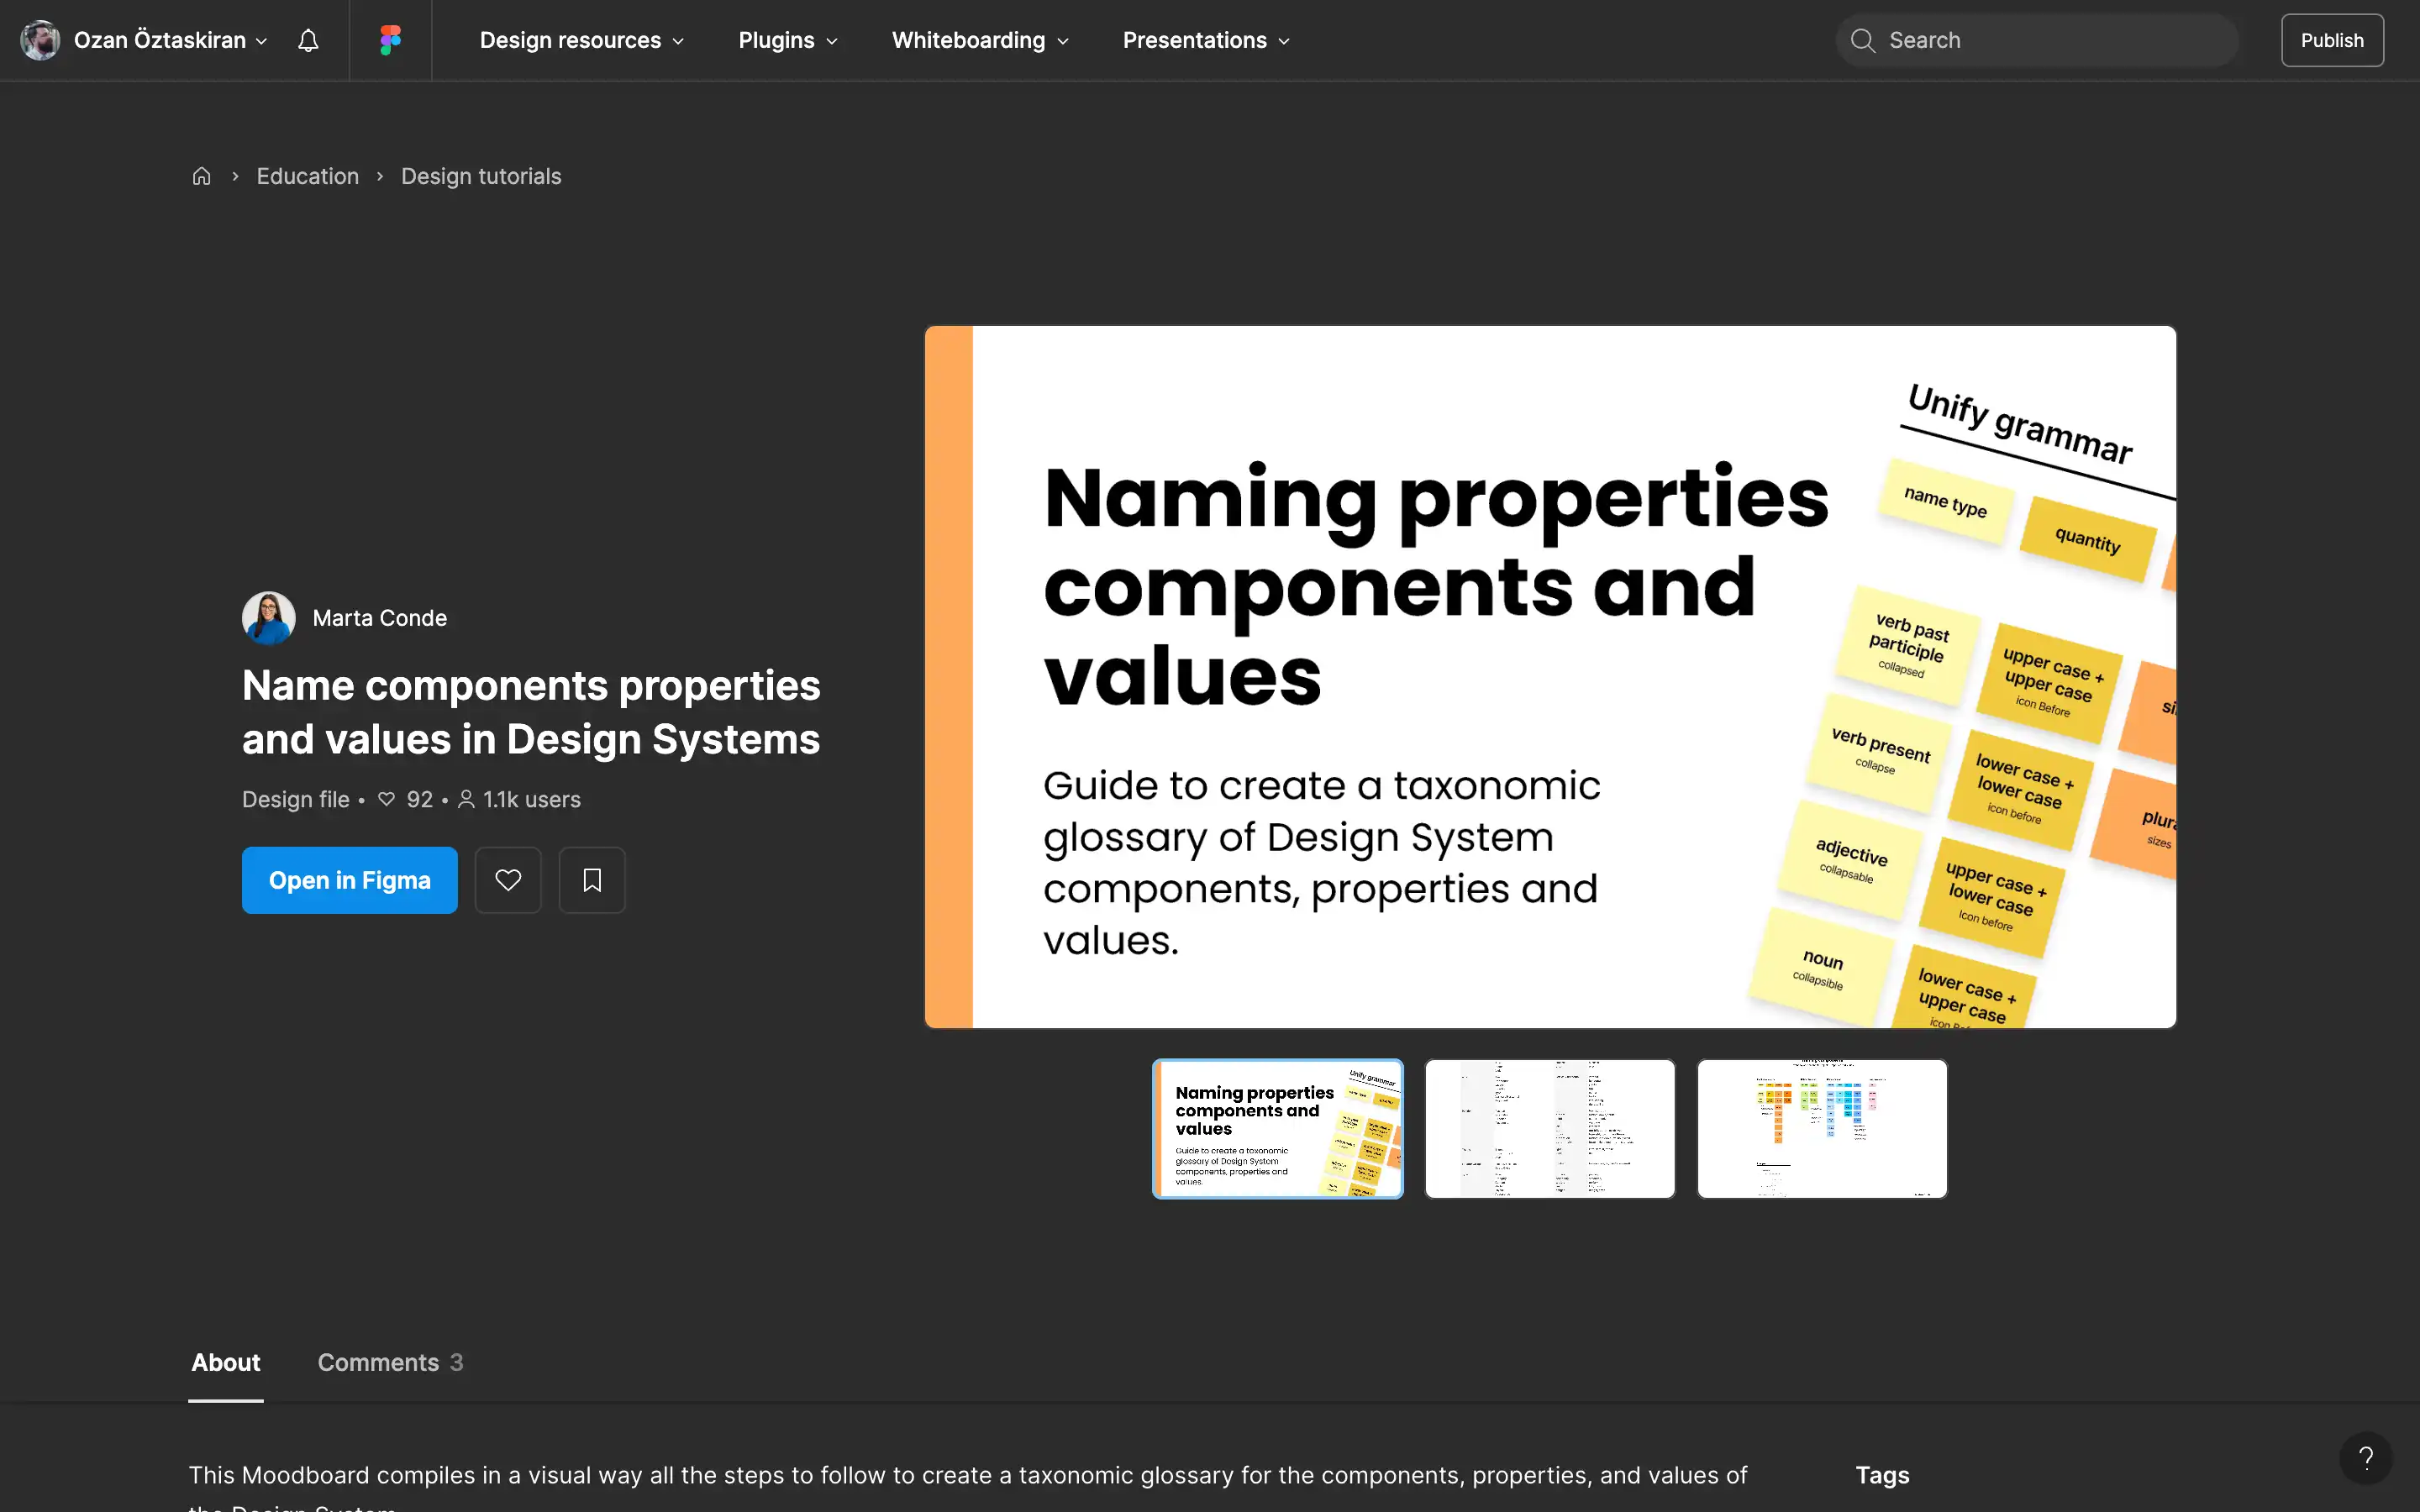The height and width of the screenshot is (1512, 2420).
Task: Focus the Search input field
Action: point(2036,40)
